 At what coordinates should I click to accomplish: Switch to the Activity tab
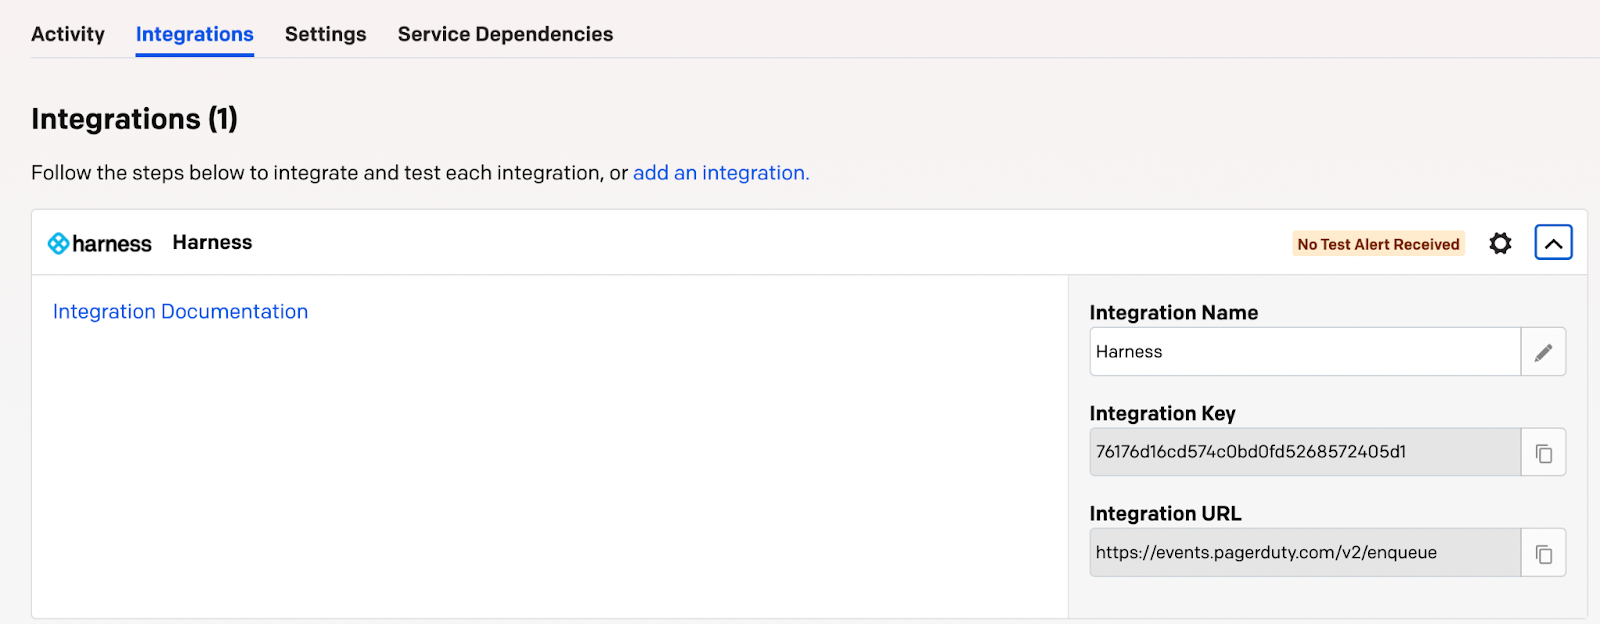tap(67, 33)
